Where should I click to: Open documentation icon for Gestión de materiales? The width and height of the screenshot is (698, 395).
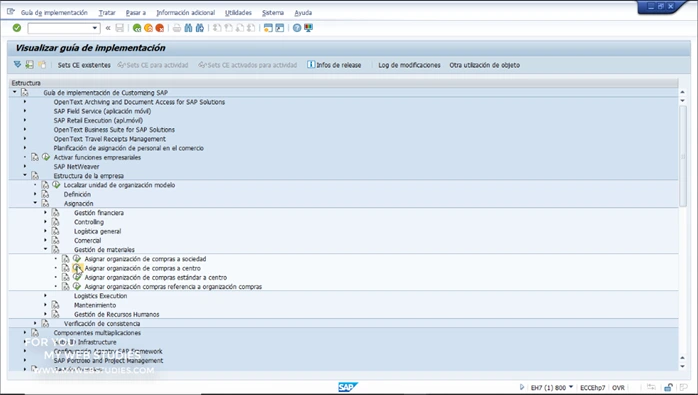tap(55, 249)
